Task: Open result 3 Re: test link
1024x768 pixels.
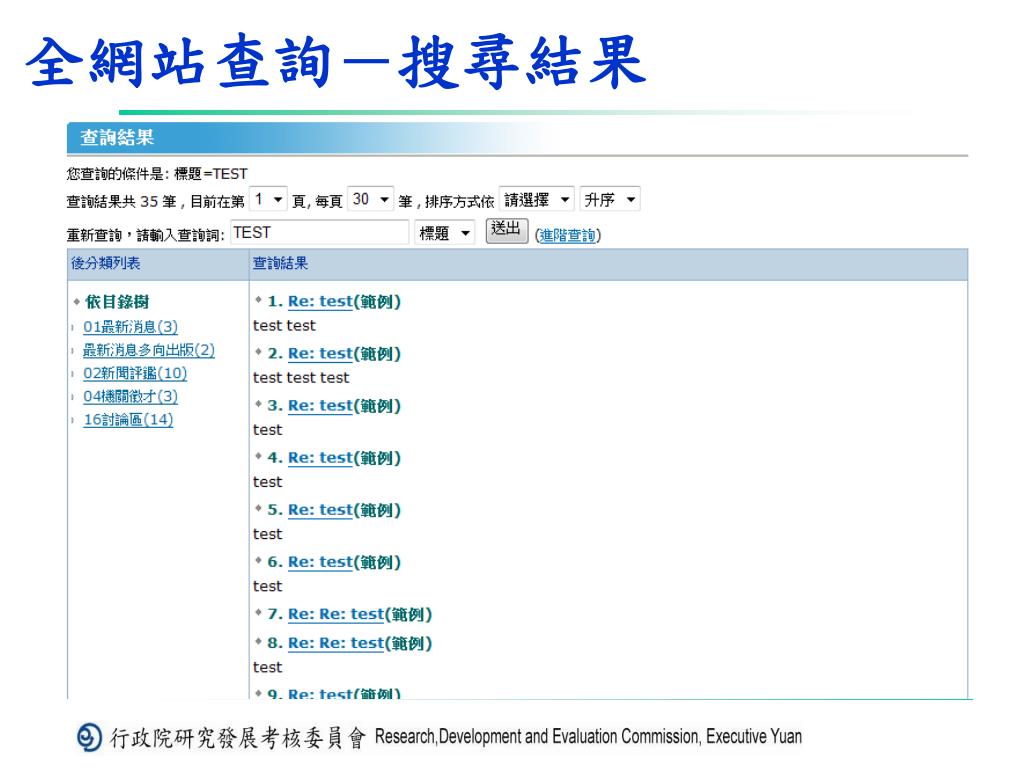Action: click(320, 406)
